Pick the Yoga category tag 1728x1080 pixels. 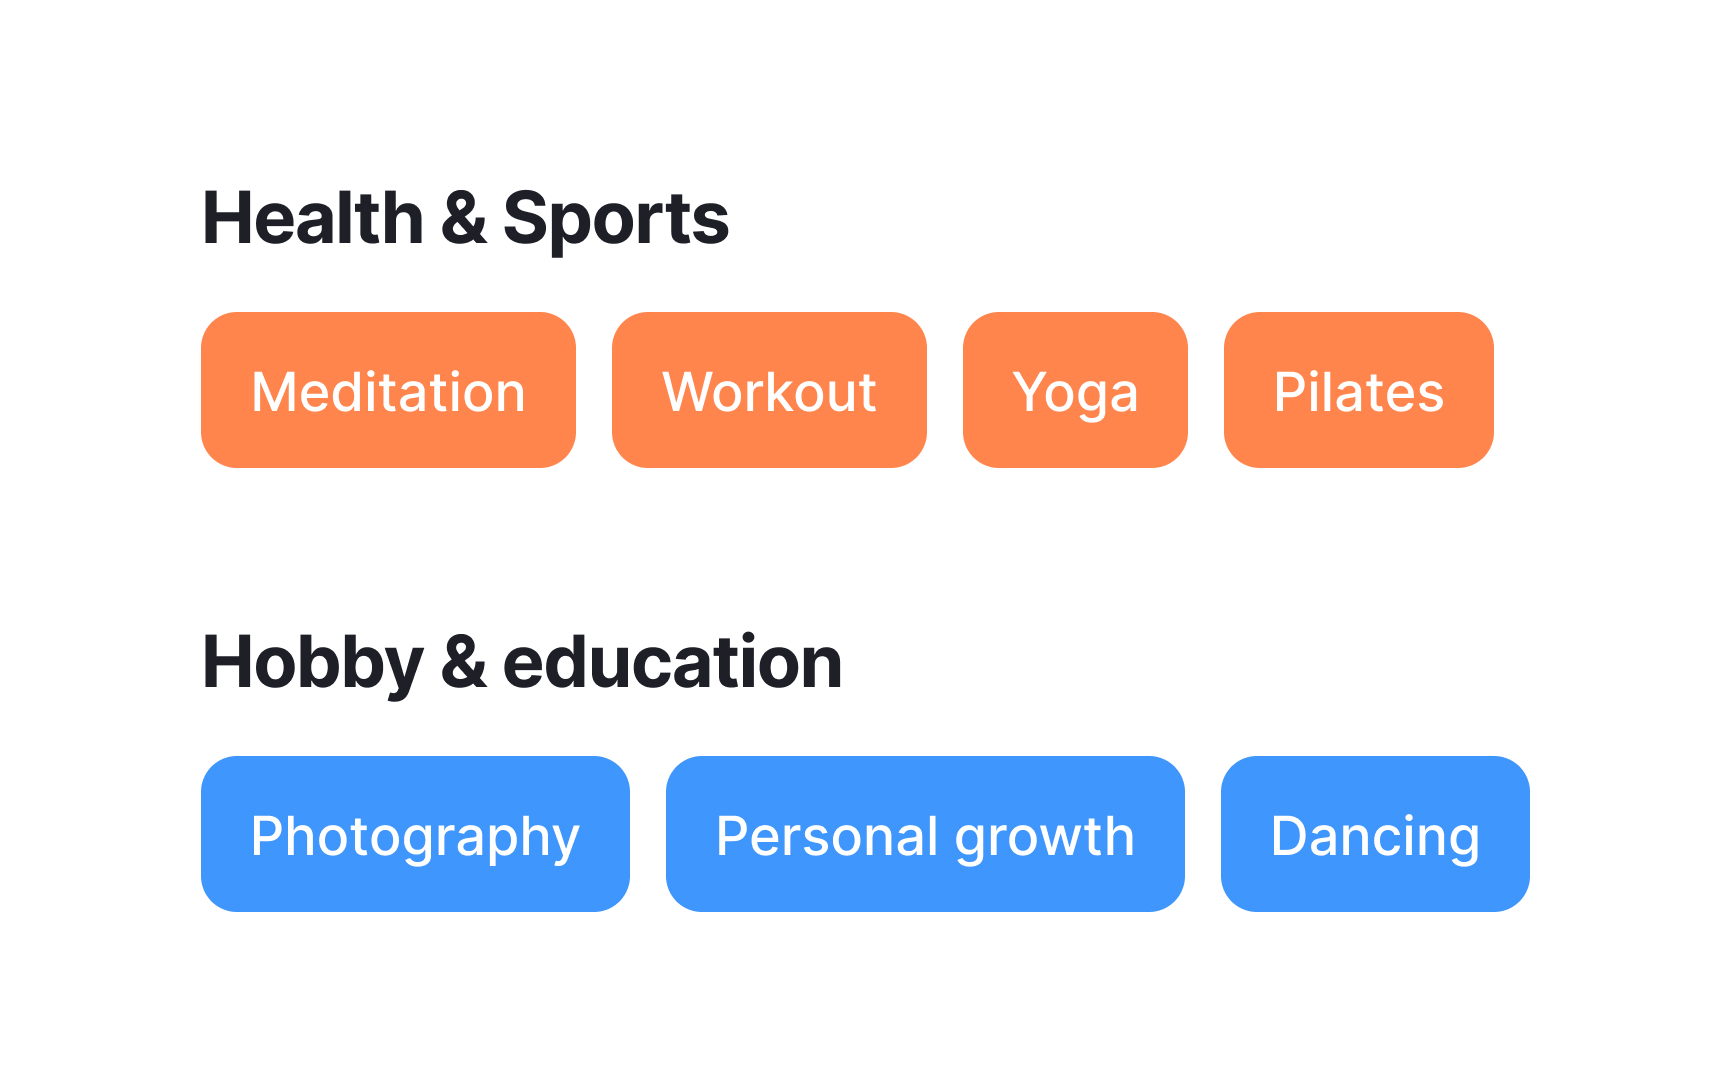[1075, 390]
